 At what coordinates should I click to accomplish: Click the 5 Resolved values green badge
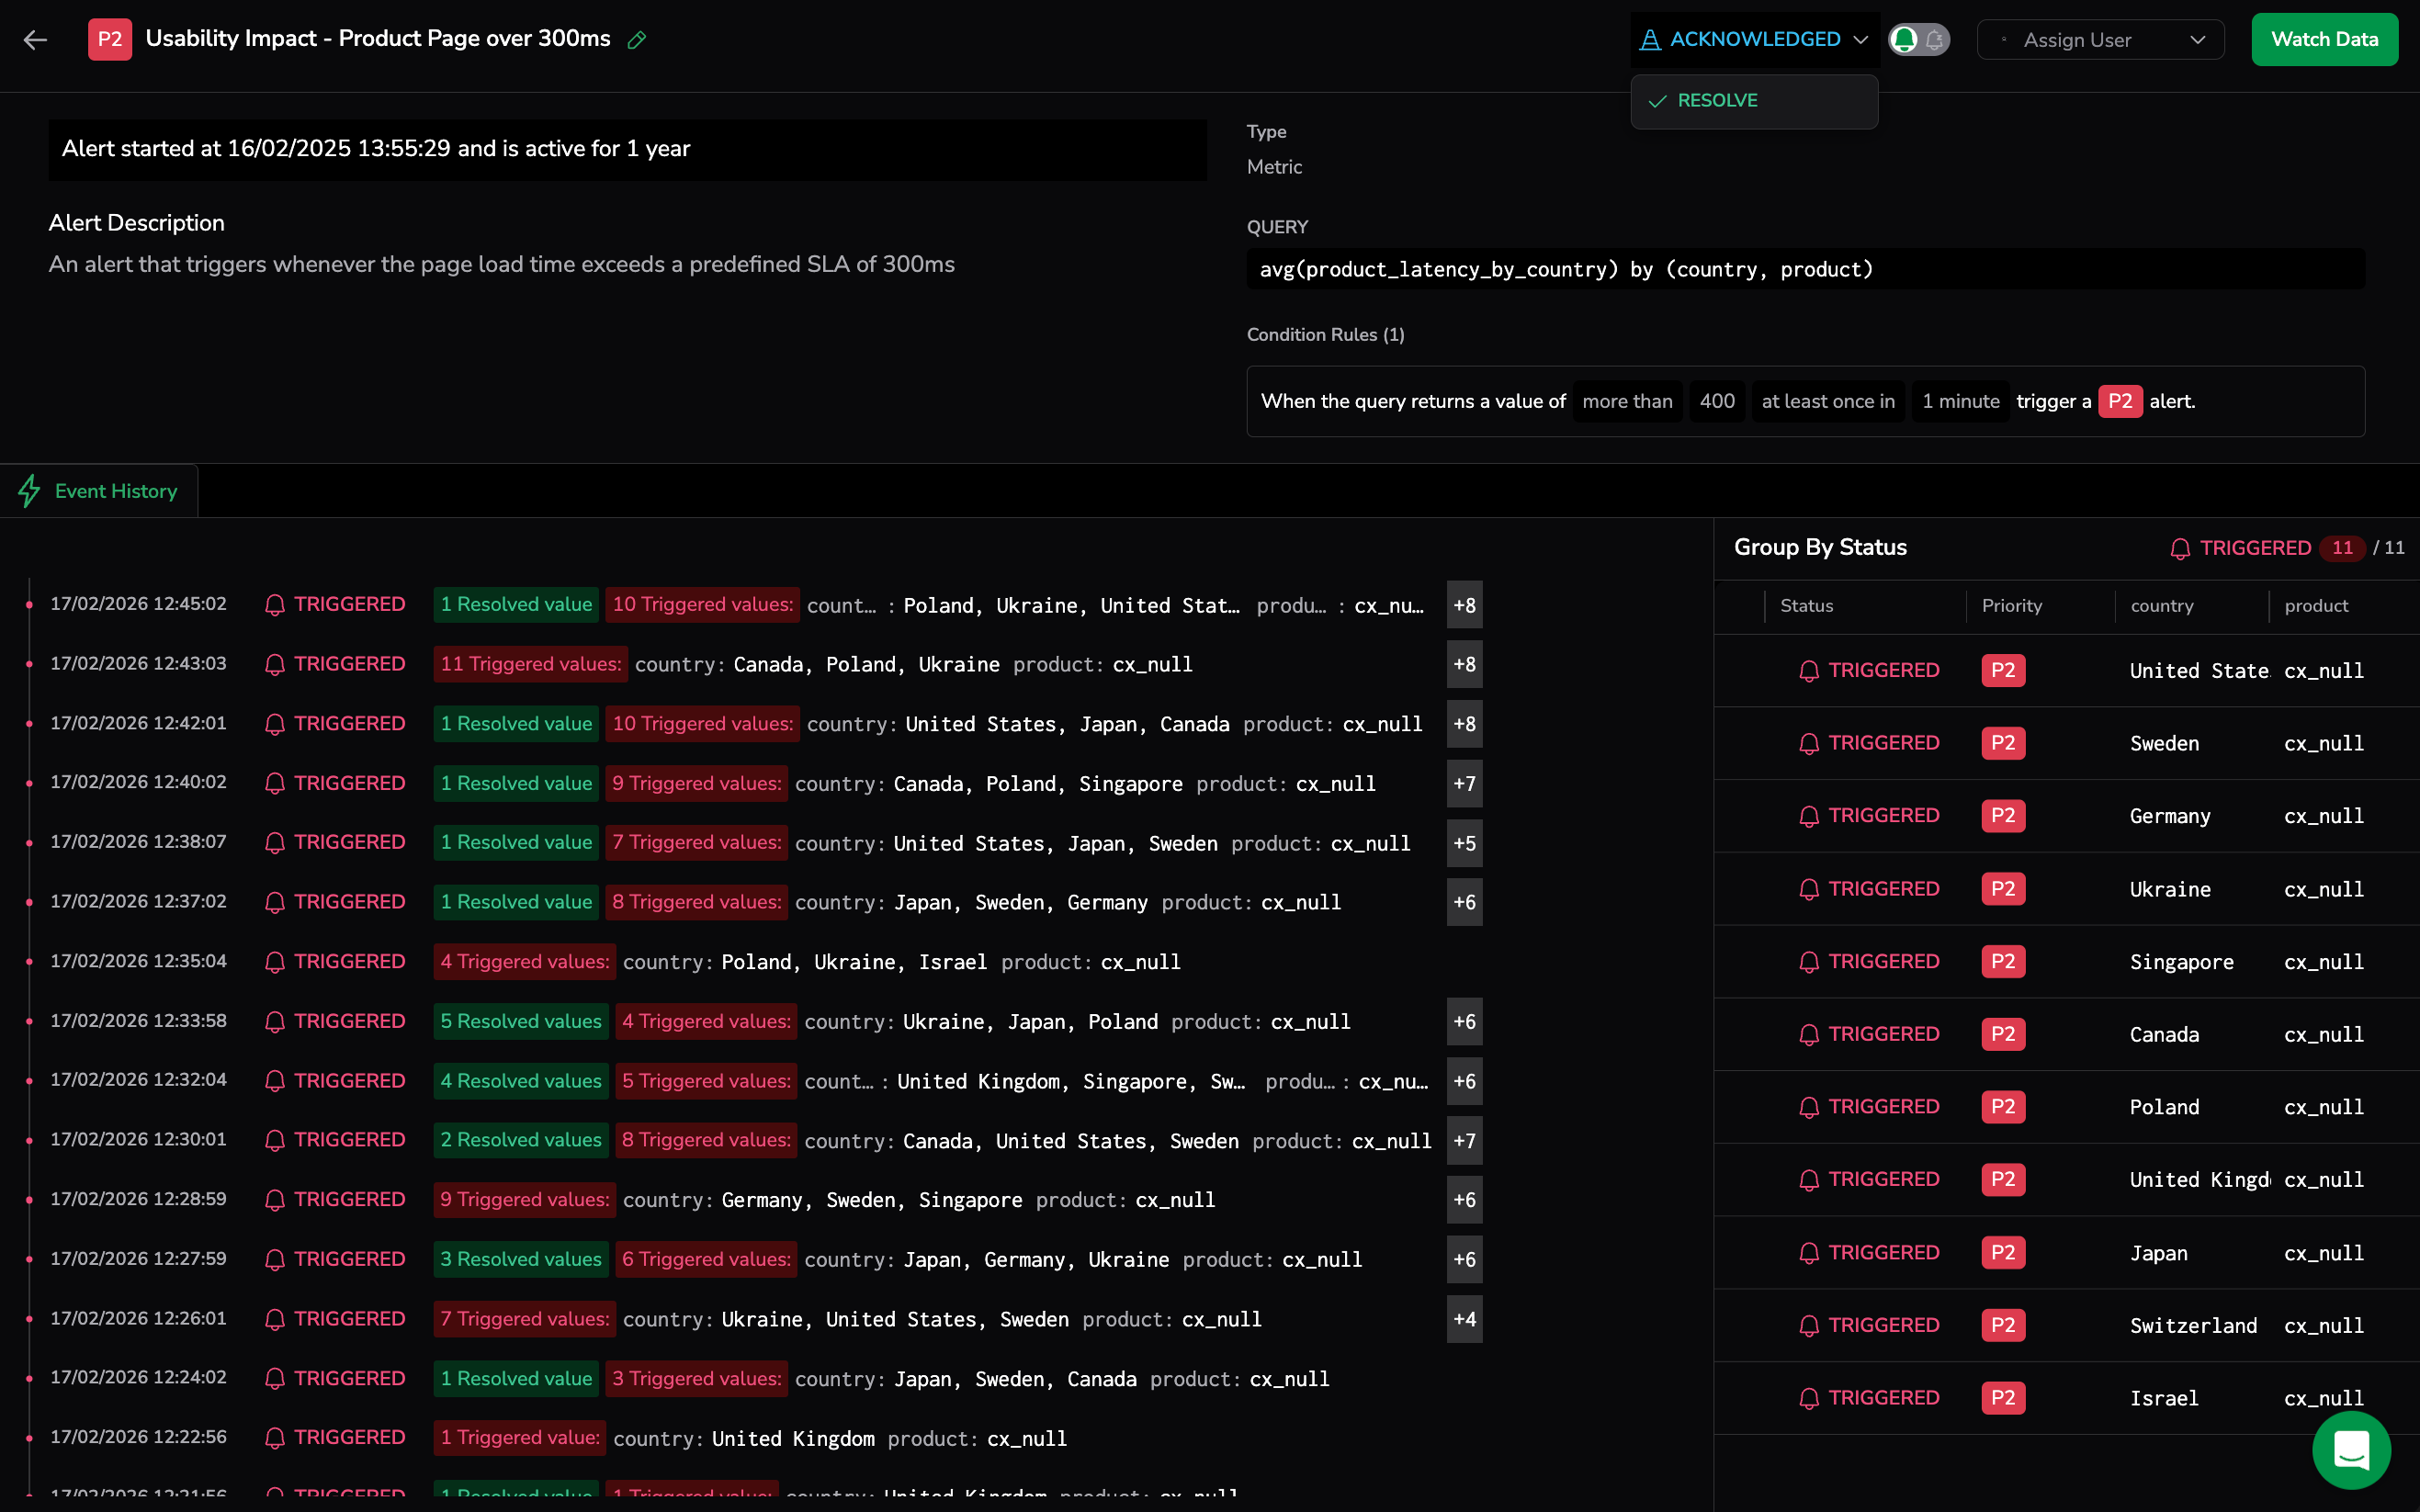(520, 1022)
